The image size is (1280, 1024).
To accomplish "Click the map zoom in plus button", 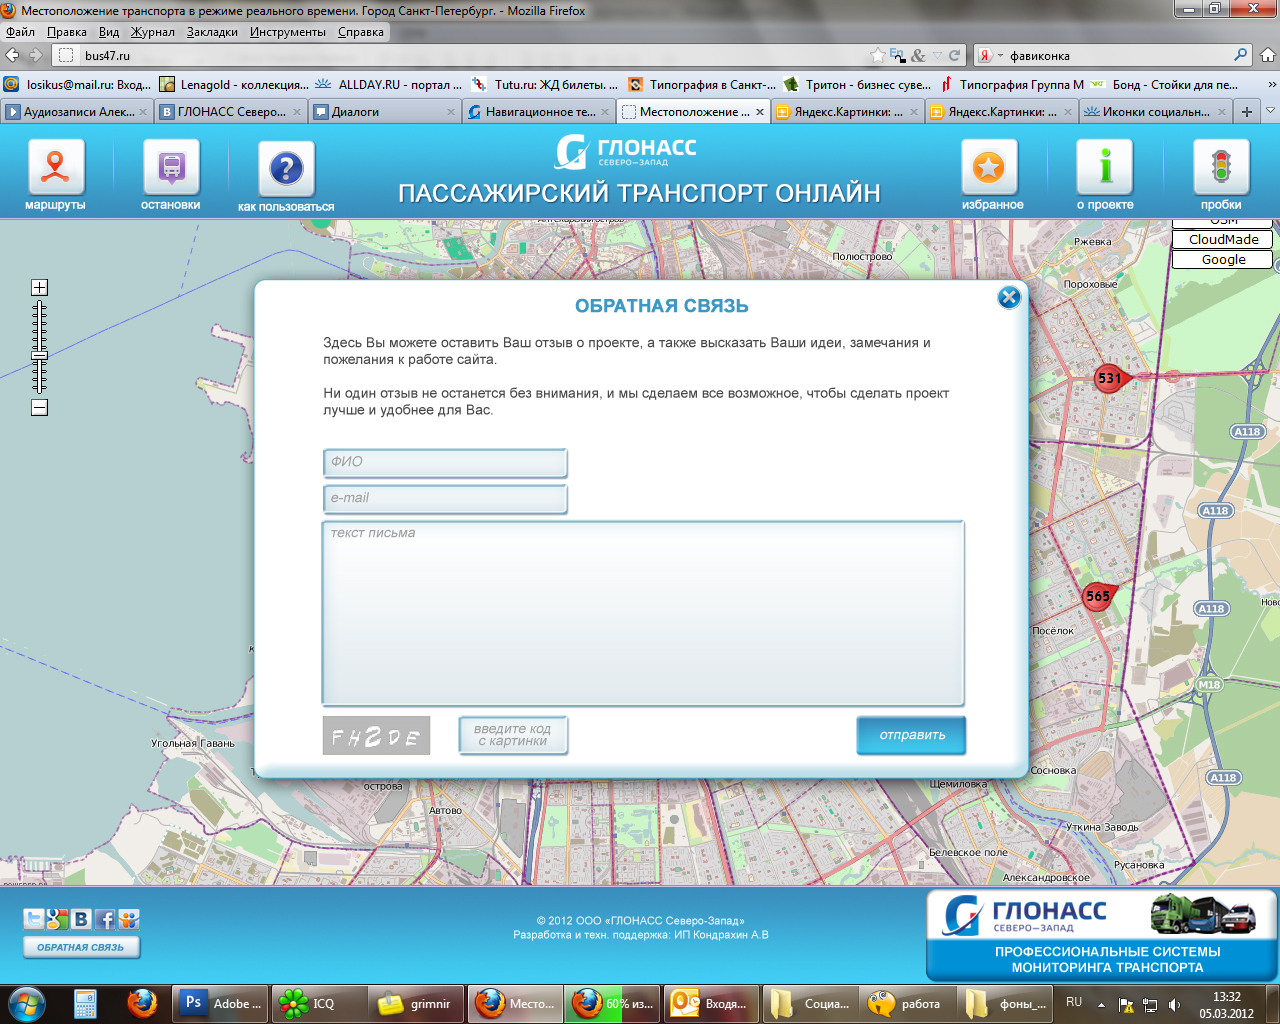I will coord(39,288).
